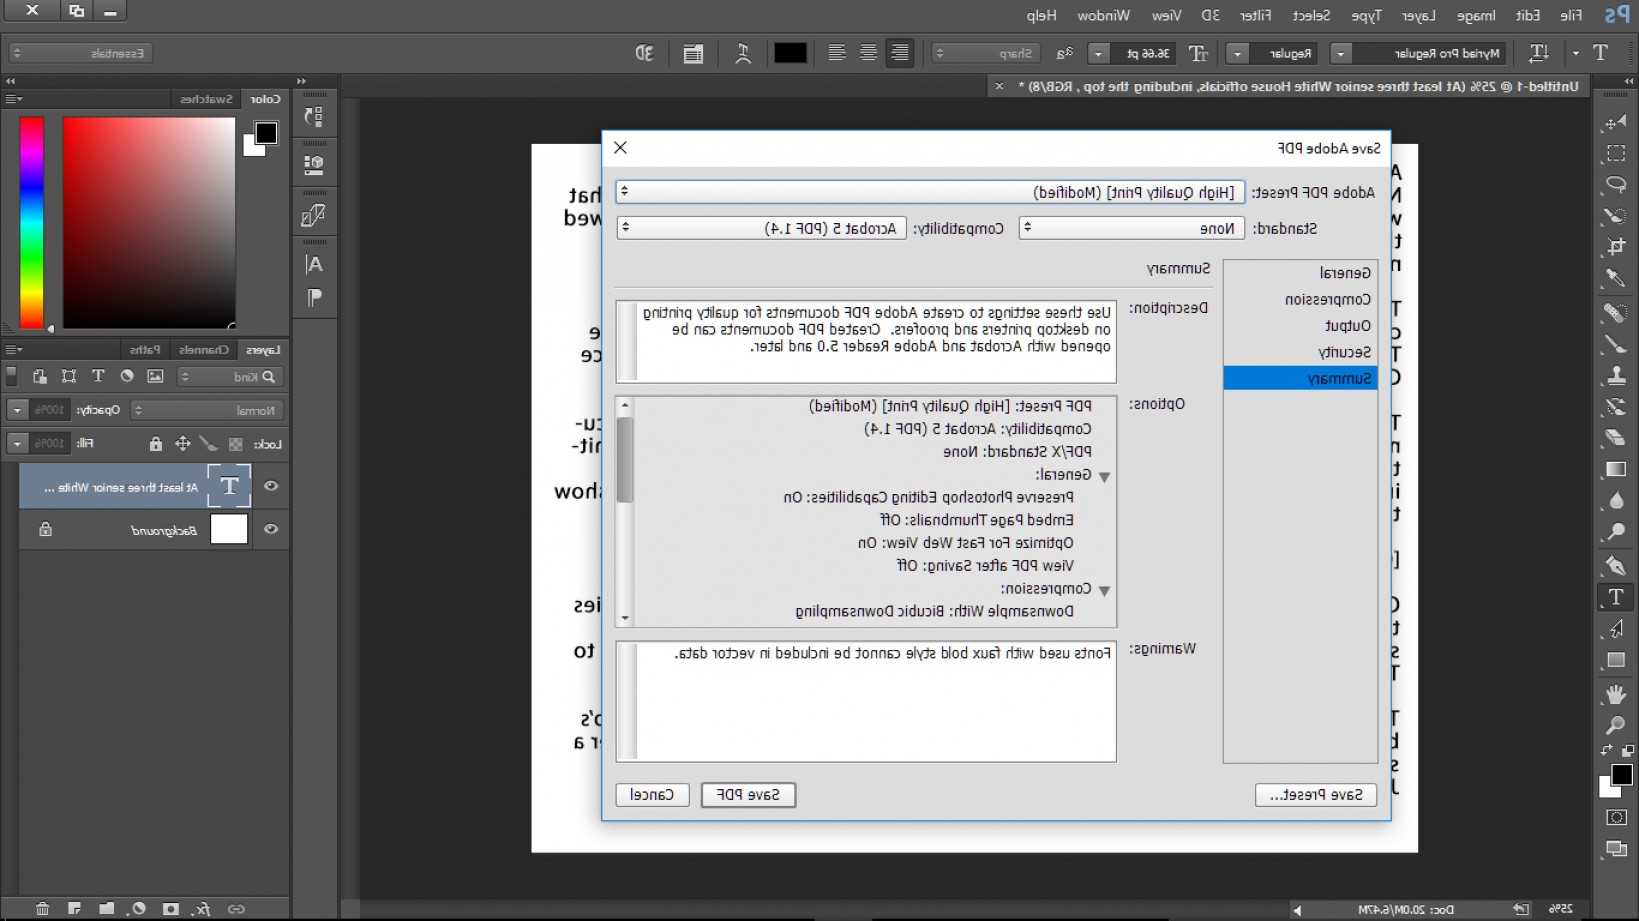Click the Delete Layer trash icon

click(42, 908)
